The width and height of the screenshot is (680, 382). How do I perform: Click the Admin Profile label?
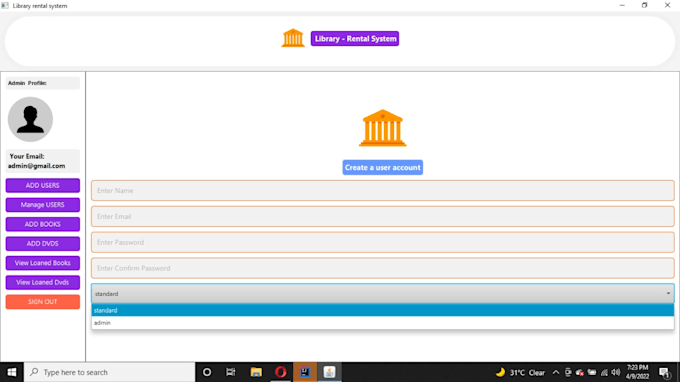pos(27,83)
